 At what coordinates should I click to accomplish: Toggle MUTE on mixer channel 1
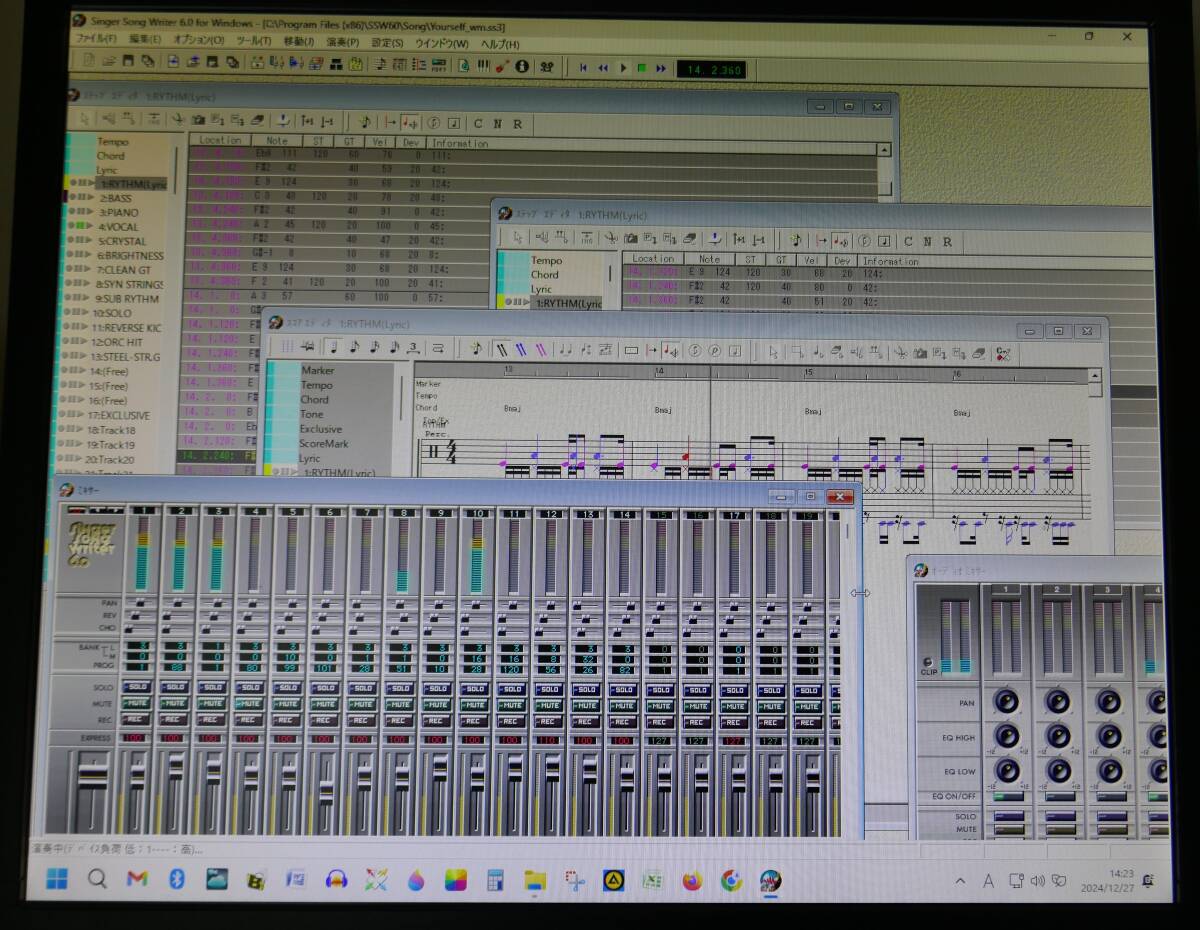pos(137,704)
